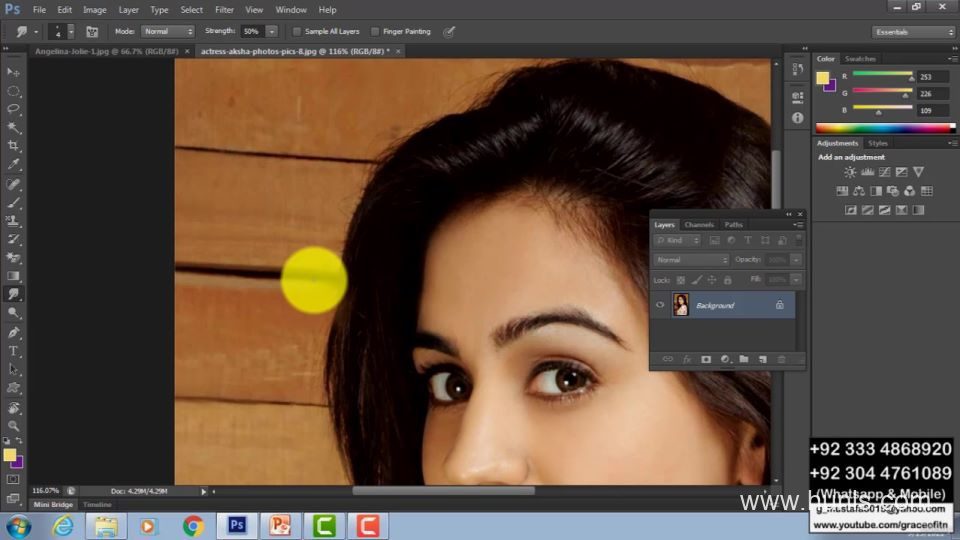
Task: Open the layer Opacity dropdown
Action: pyautogui.click(x=796, y=260)
